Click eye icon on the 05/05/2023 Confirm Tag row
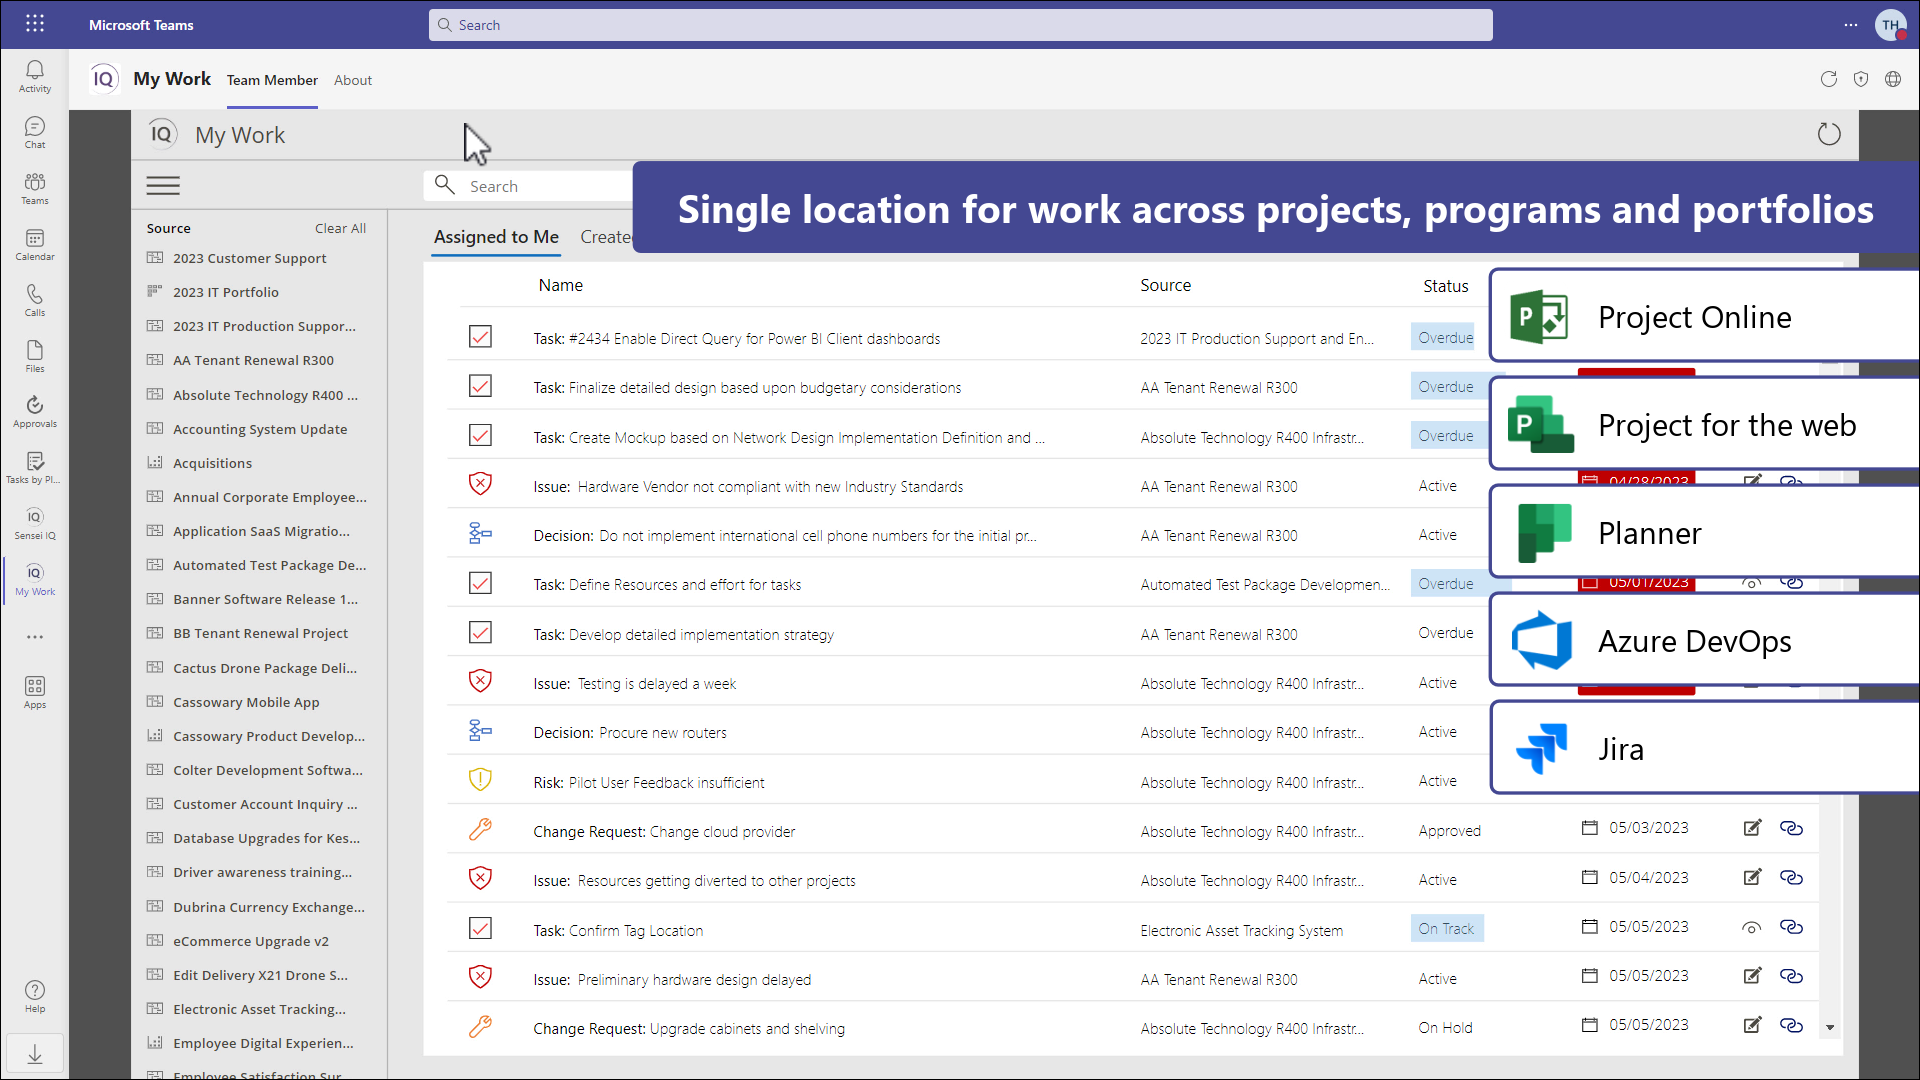 tap(1751, 928)
